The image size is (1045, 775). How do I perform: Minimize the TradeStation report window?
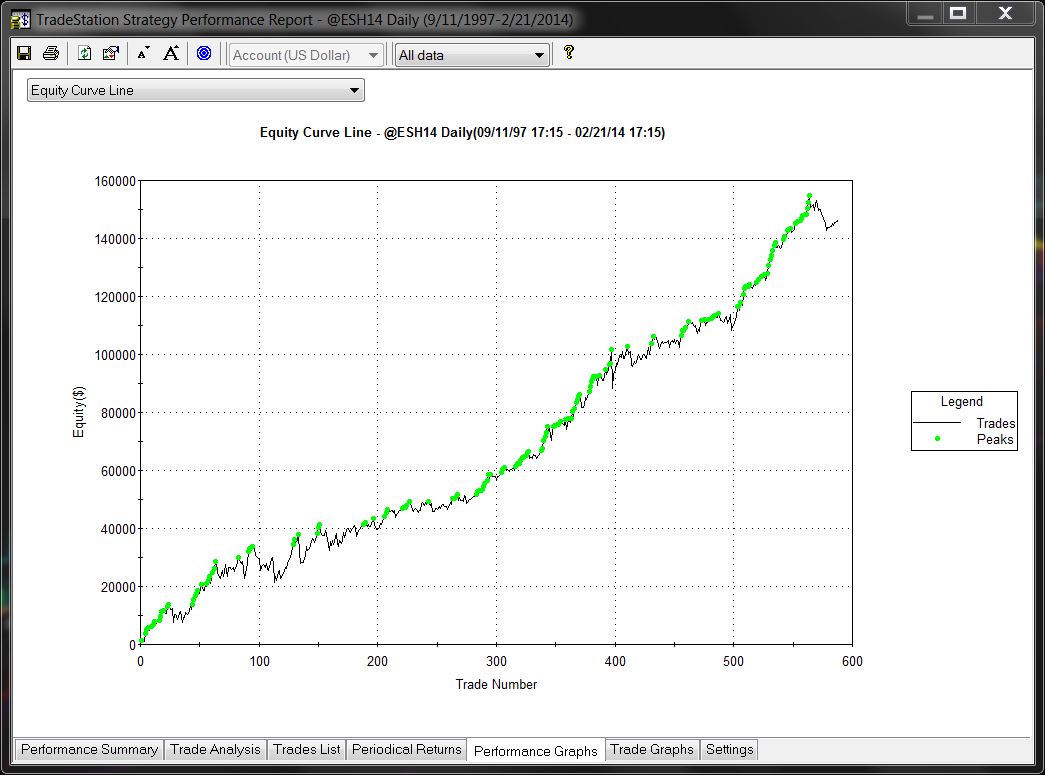[x=925, y=15]
